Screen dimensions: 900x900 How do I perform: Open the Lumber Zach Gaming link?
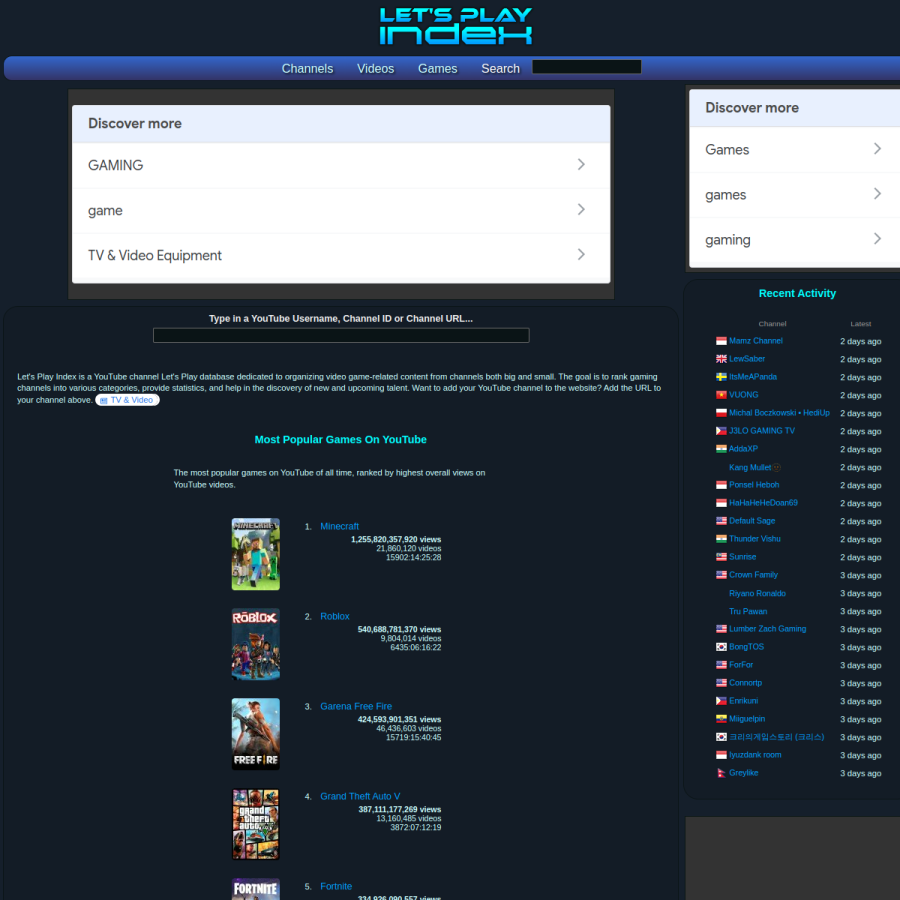click(767, 629)
